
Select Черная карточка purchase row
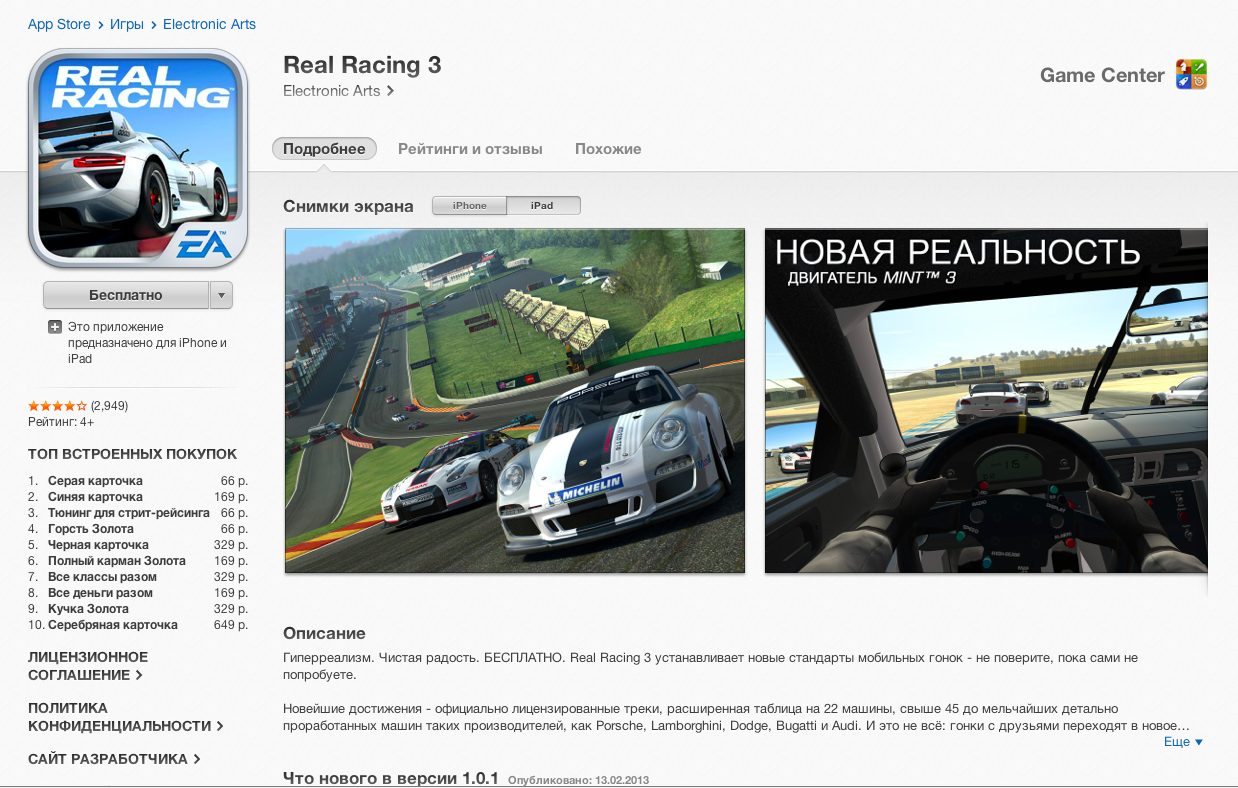138,545
